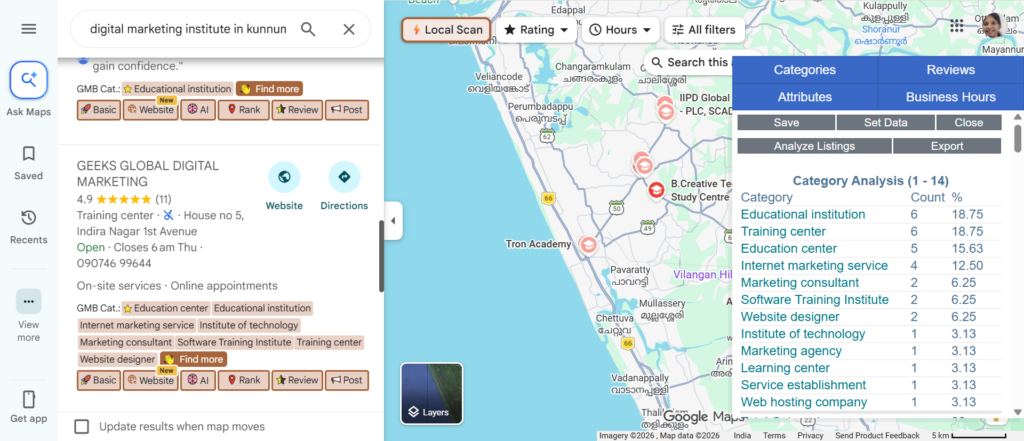Click Find more under Geeks Global categories

tap(193, 359)
